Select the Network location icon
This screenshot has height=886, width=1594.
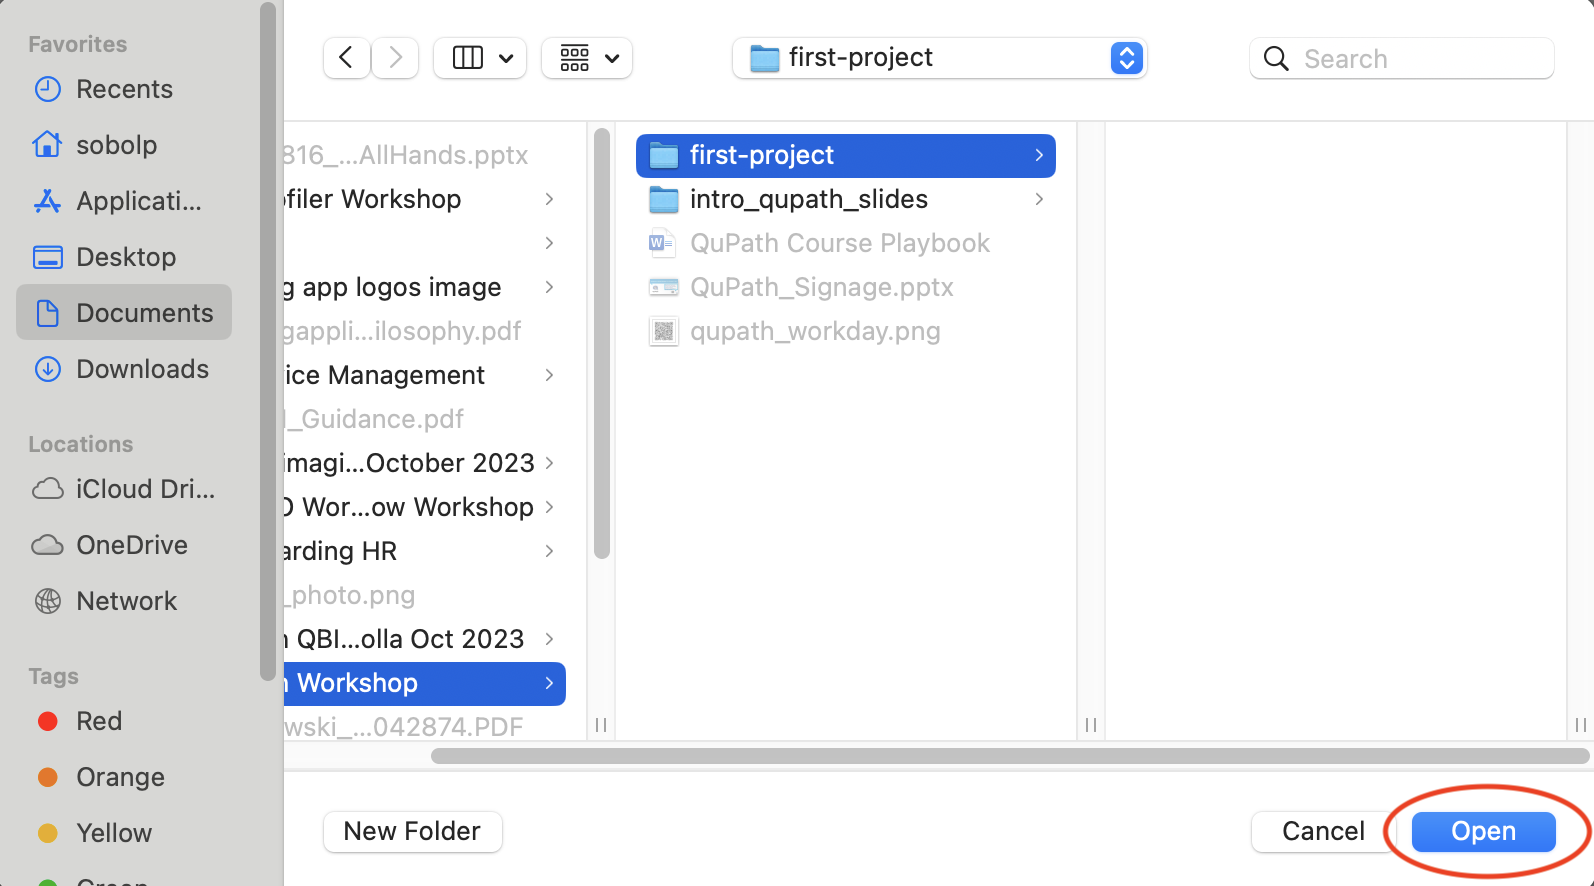[47, 601]
